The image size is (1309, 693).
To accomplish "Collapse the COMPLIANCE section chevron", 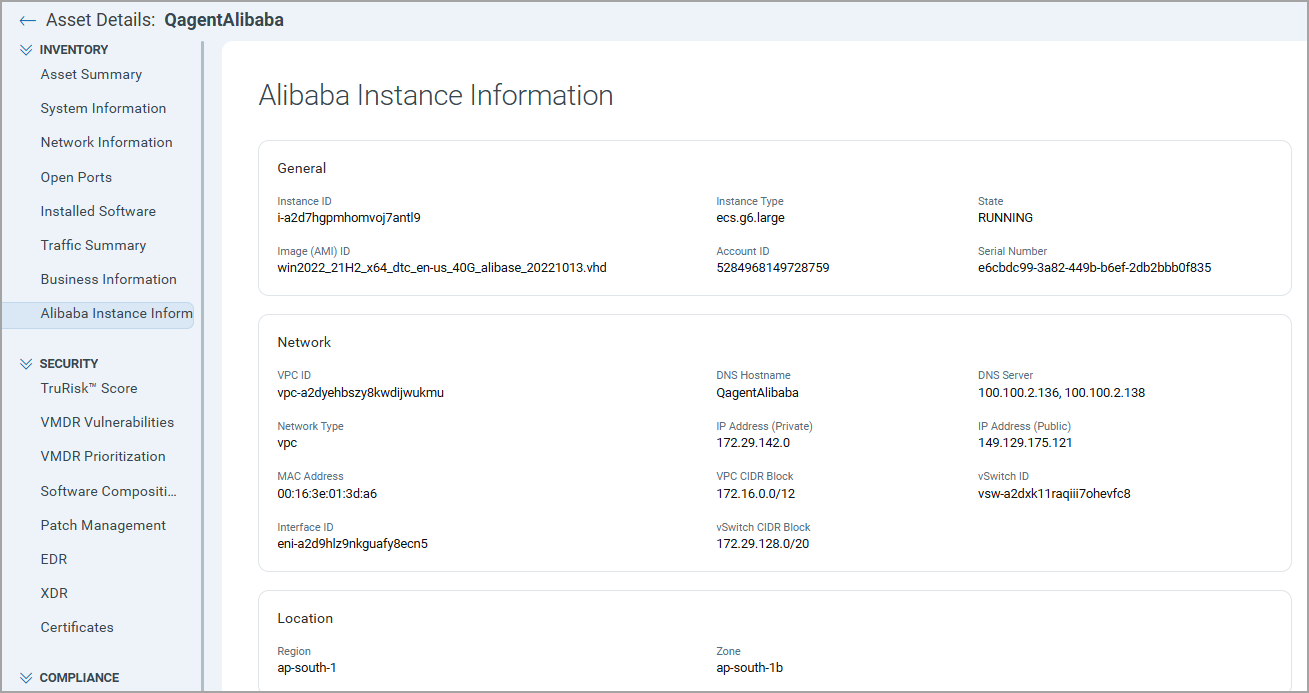I will coord(26,678).
